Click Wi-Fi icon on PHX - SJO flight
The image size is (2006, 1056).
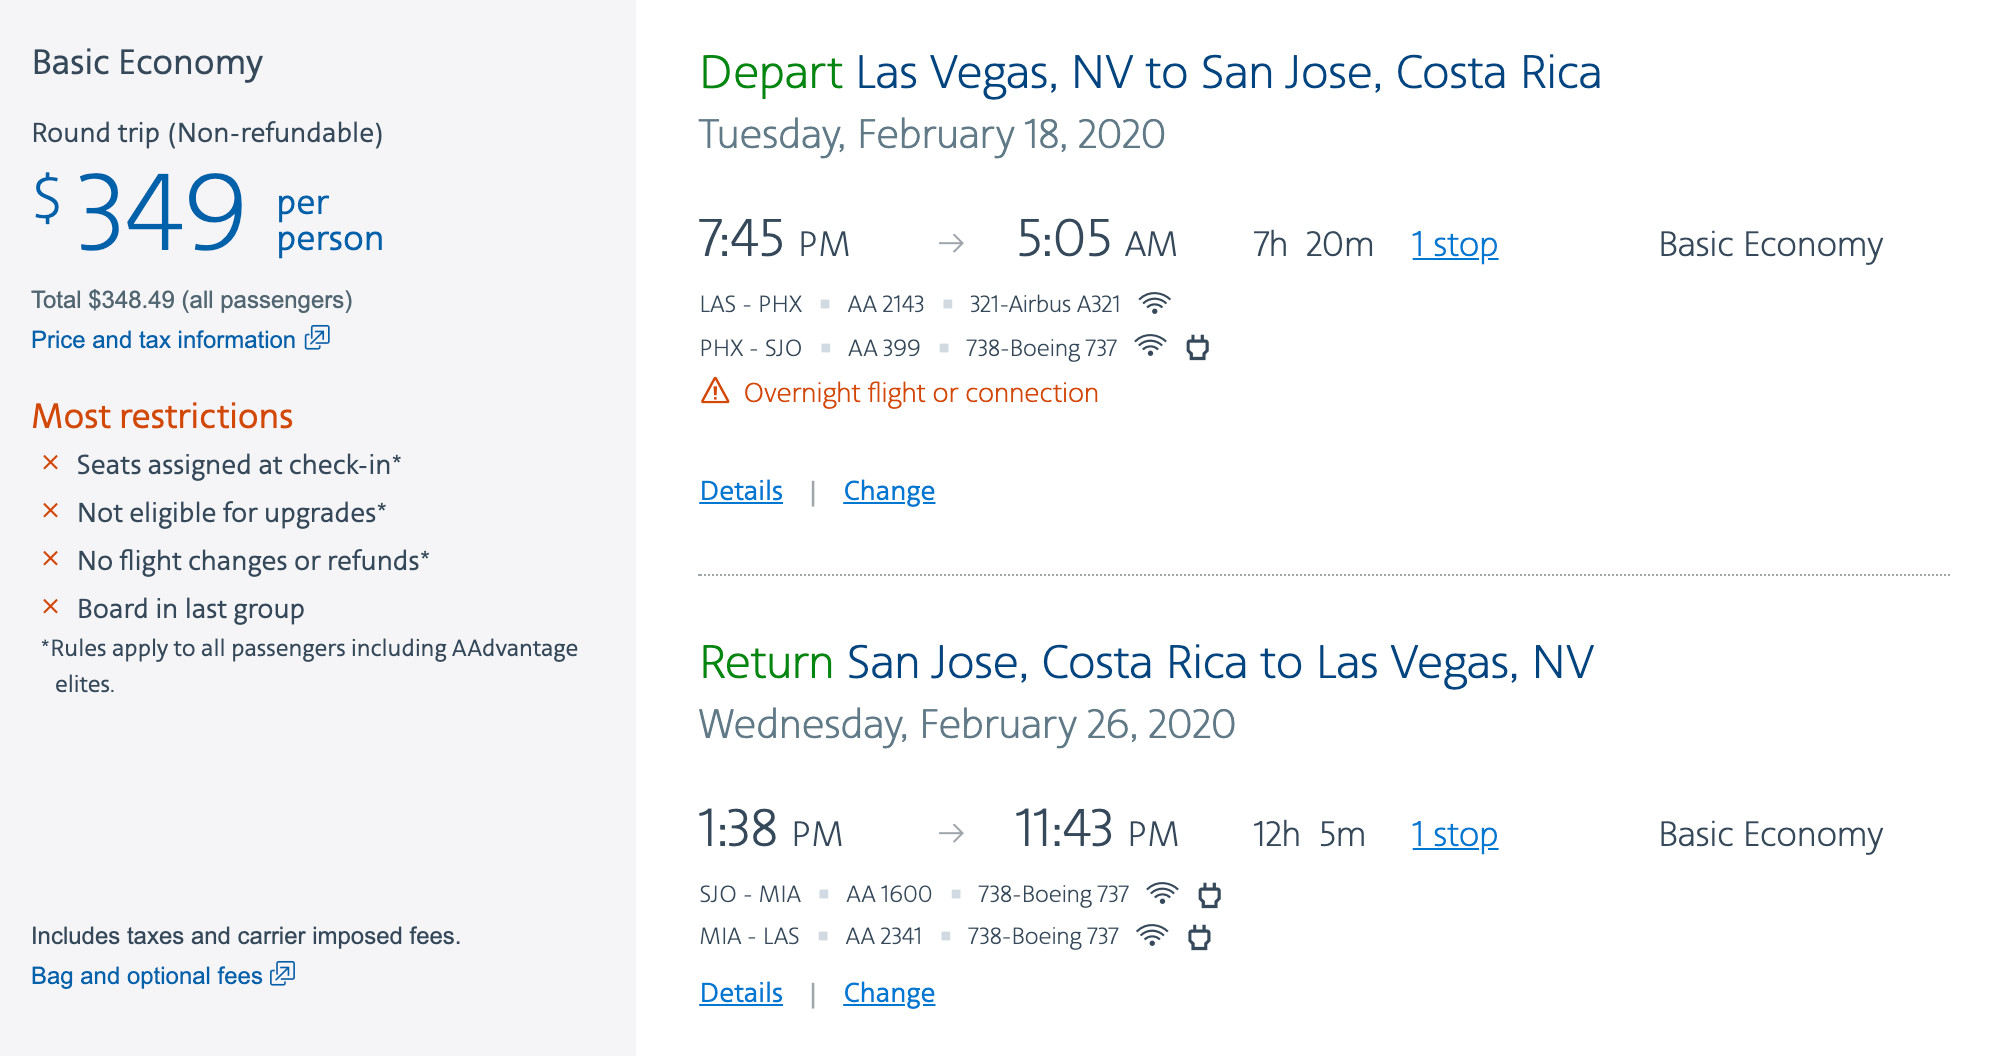click(1151, 347)
